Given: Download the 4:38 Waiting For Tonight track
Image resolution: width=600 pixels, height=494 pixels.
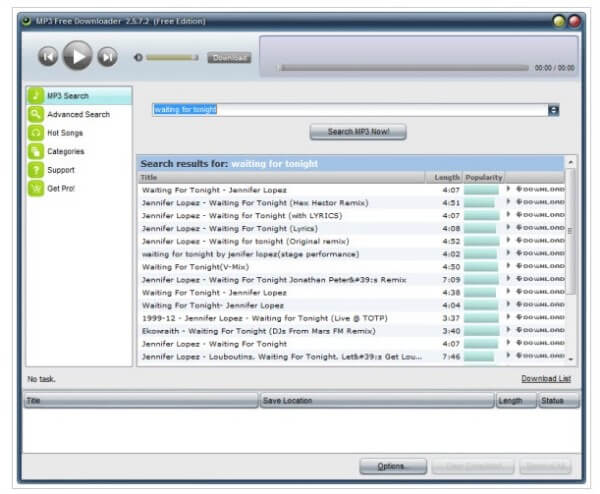Looking at the screenshot, I should click(x=540, y=292).
